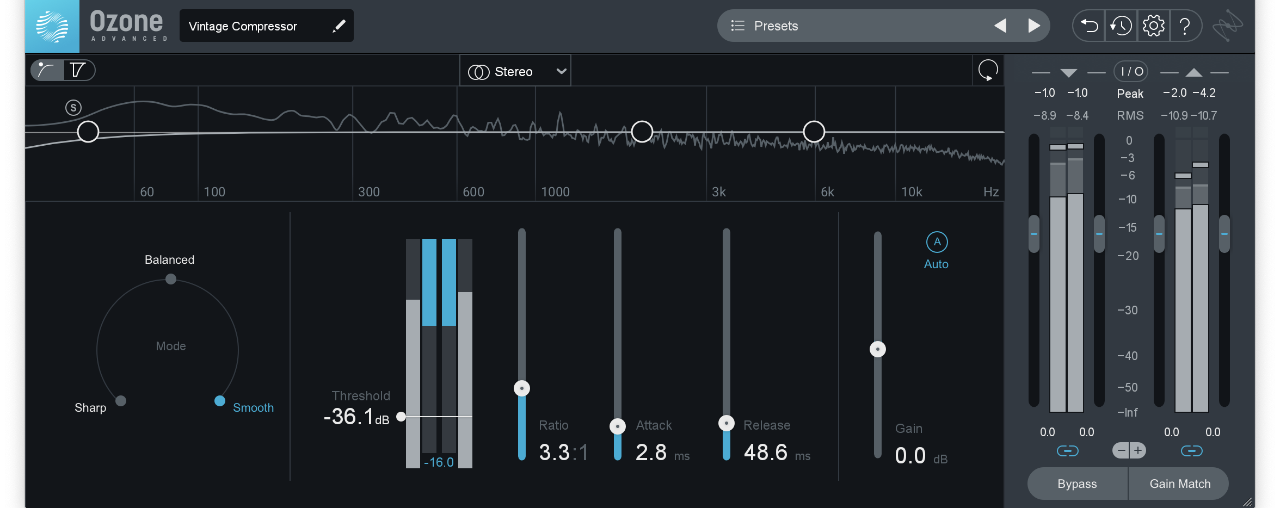Select Sharp mode
This screenshot has width=1280, height=508.
click(x=90, y=407)
